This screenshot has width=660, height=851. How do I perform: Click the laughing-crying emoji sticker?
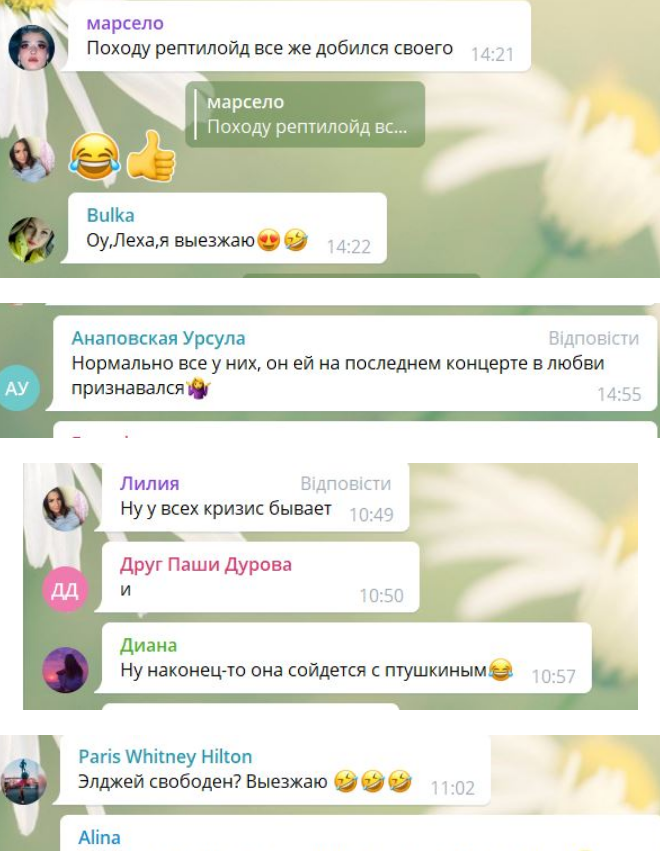[x=94, y=156]
